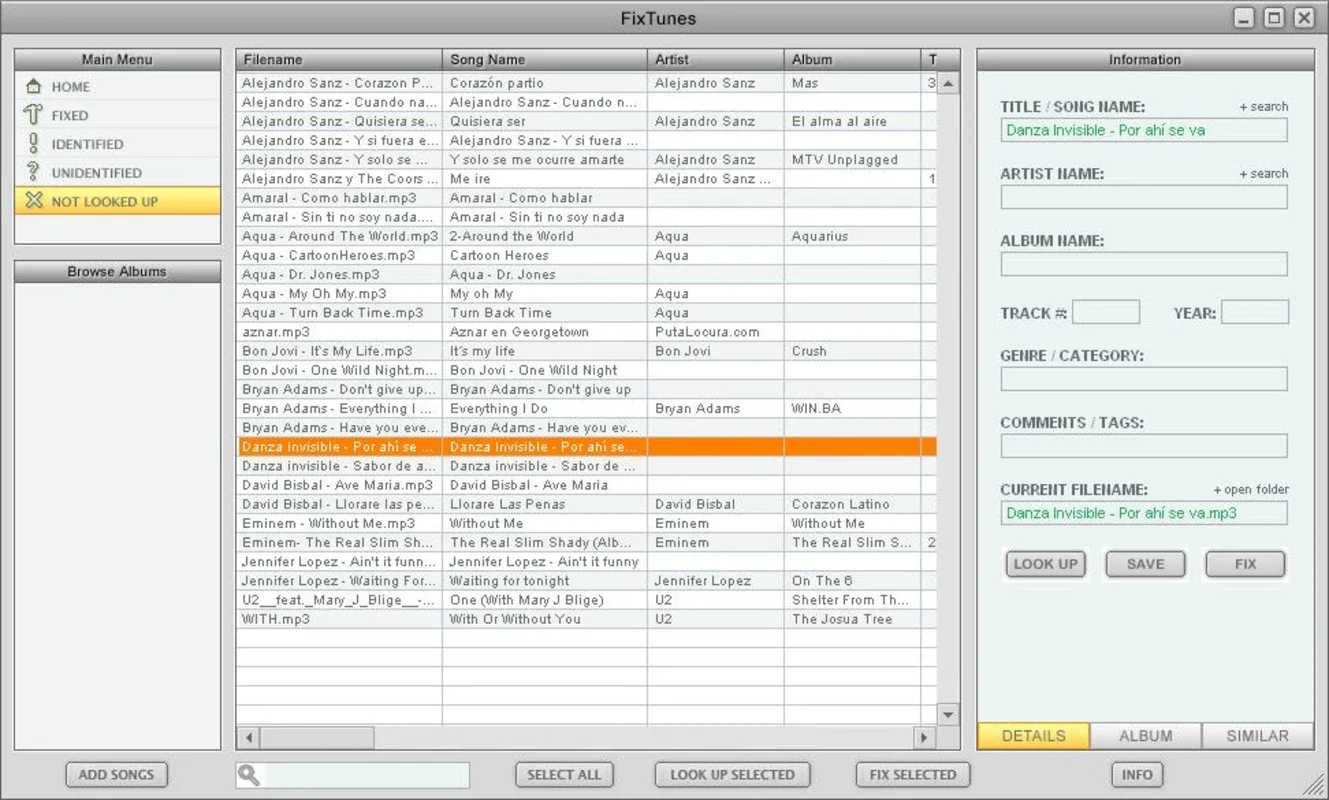The width and height of the screenshot is (1329, 800).
Task: Switch to the SIMILAR tab
Action: pyautogui.click(x=1257, y=736)
